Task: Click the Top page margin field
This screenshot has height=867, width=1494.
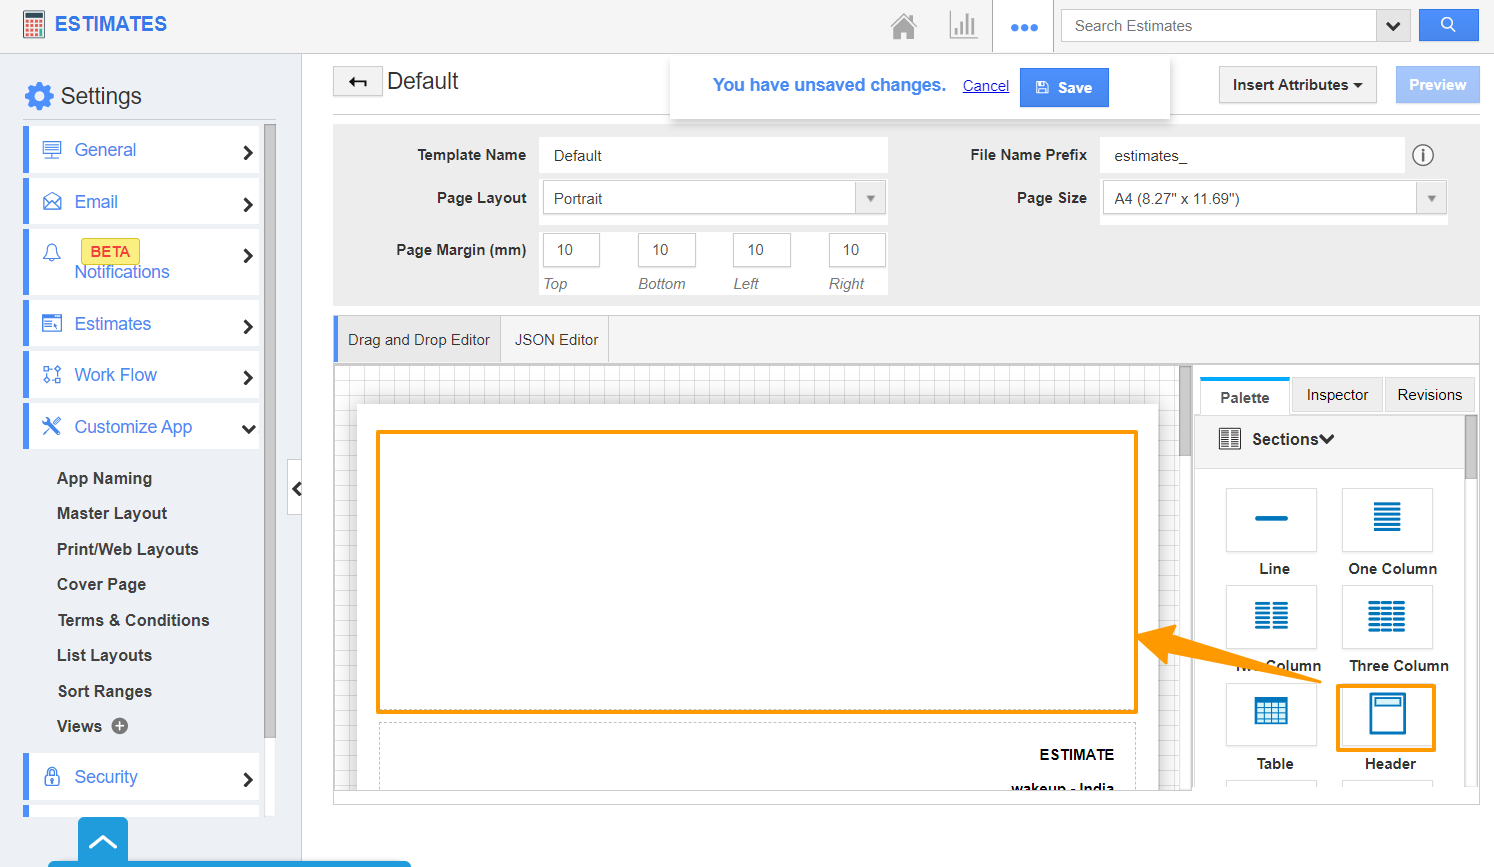Action: pos(570,250)
